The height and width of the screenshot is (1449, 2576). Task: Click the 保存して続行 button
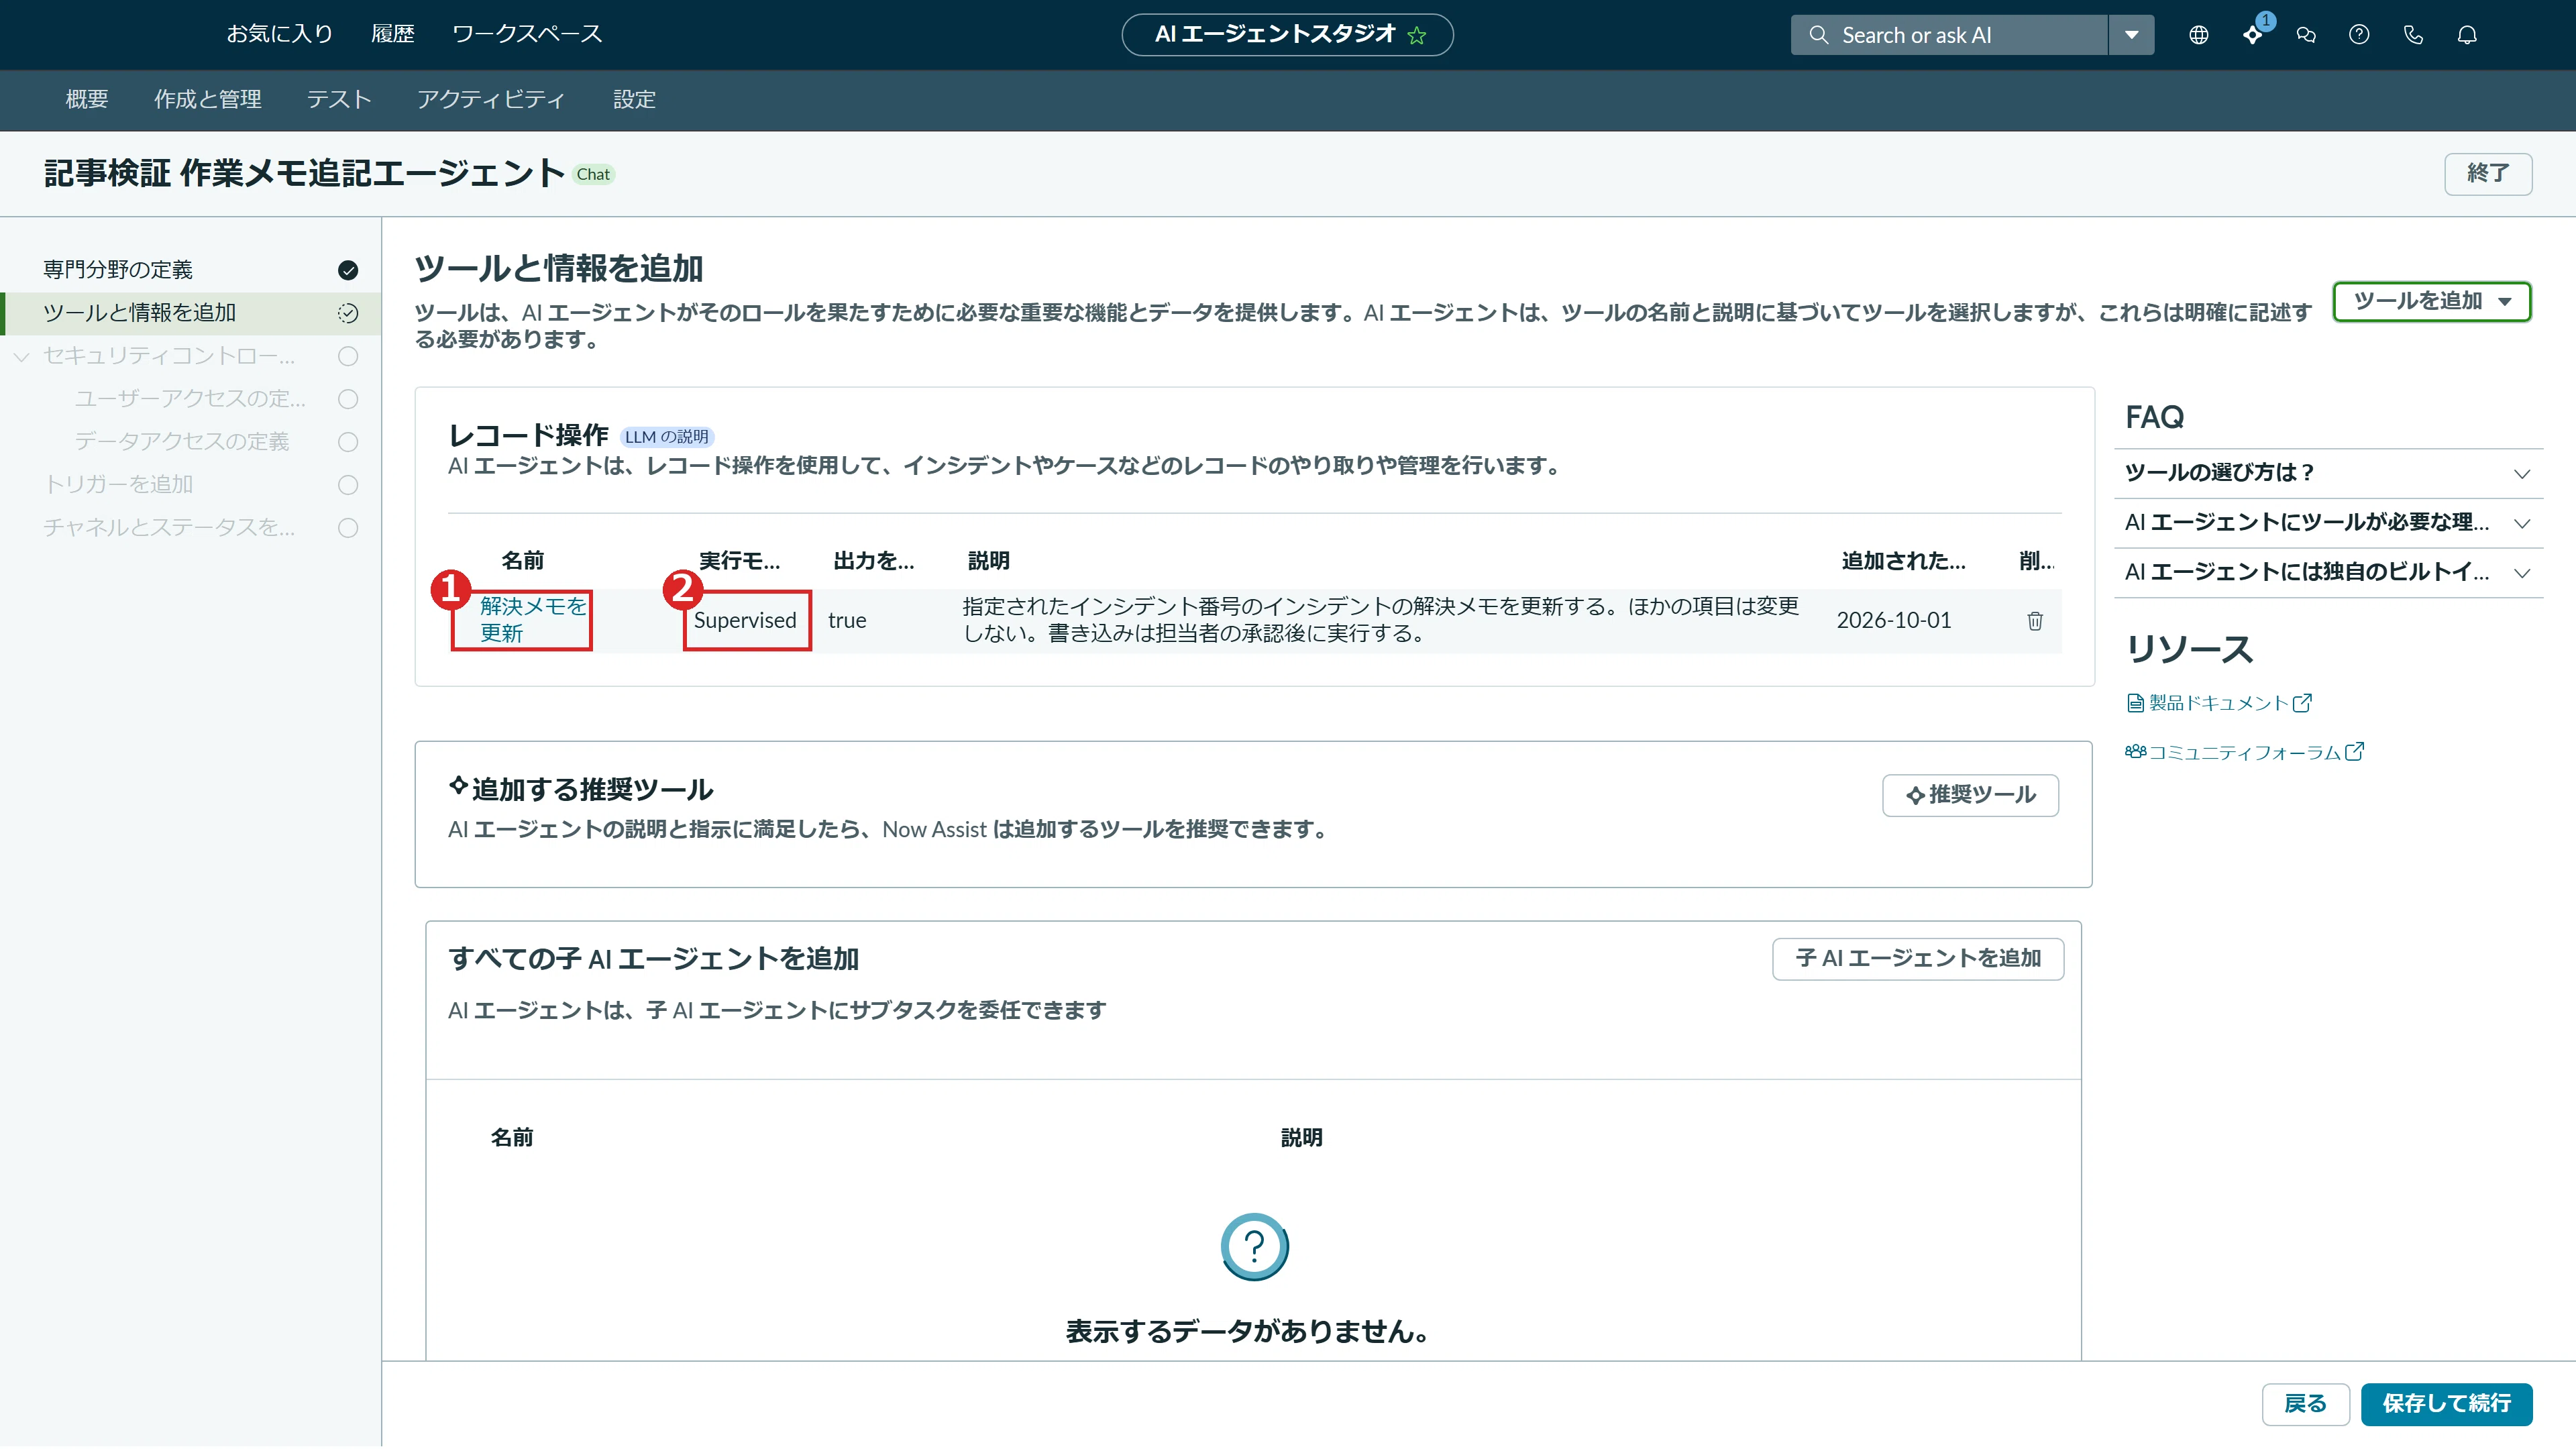coord(2446,1403)
